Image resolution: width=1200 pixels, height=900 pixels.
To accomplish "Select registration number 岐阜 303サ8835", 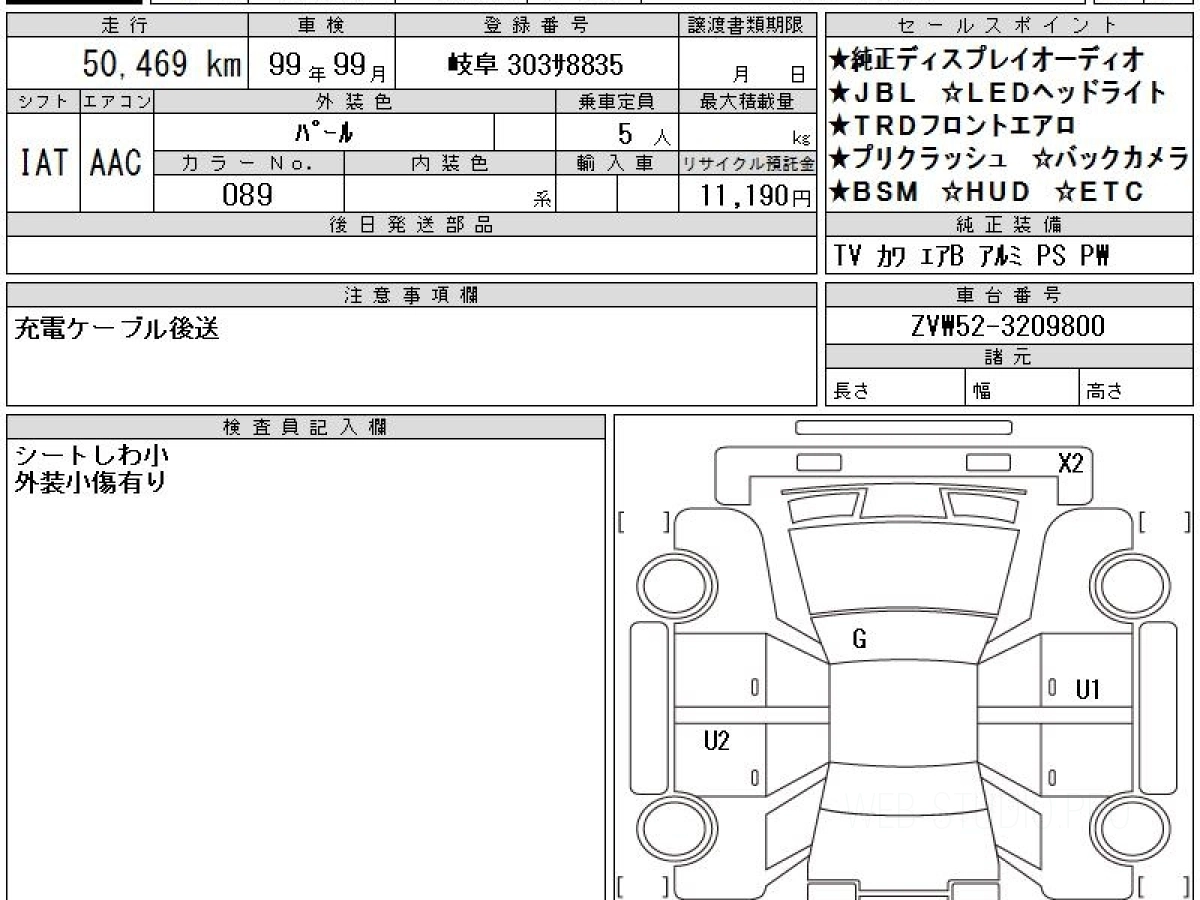I will 535,66.
